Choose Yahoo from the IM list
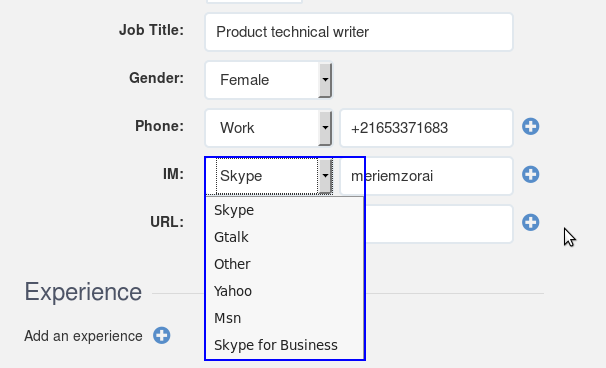 (285, 291)
